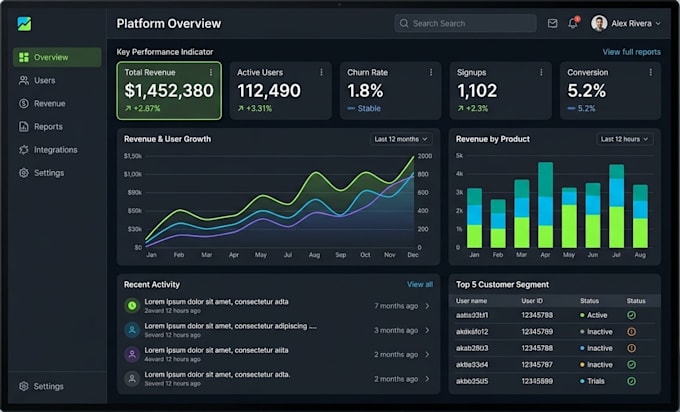Open the Active Users card options menu
The image size is (680, 412).
pyautogui.click(x=321, y=72)
